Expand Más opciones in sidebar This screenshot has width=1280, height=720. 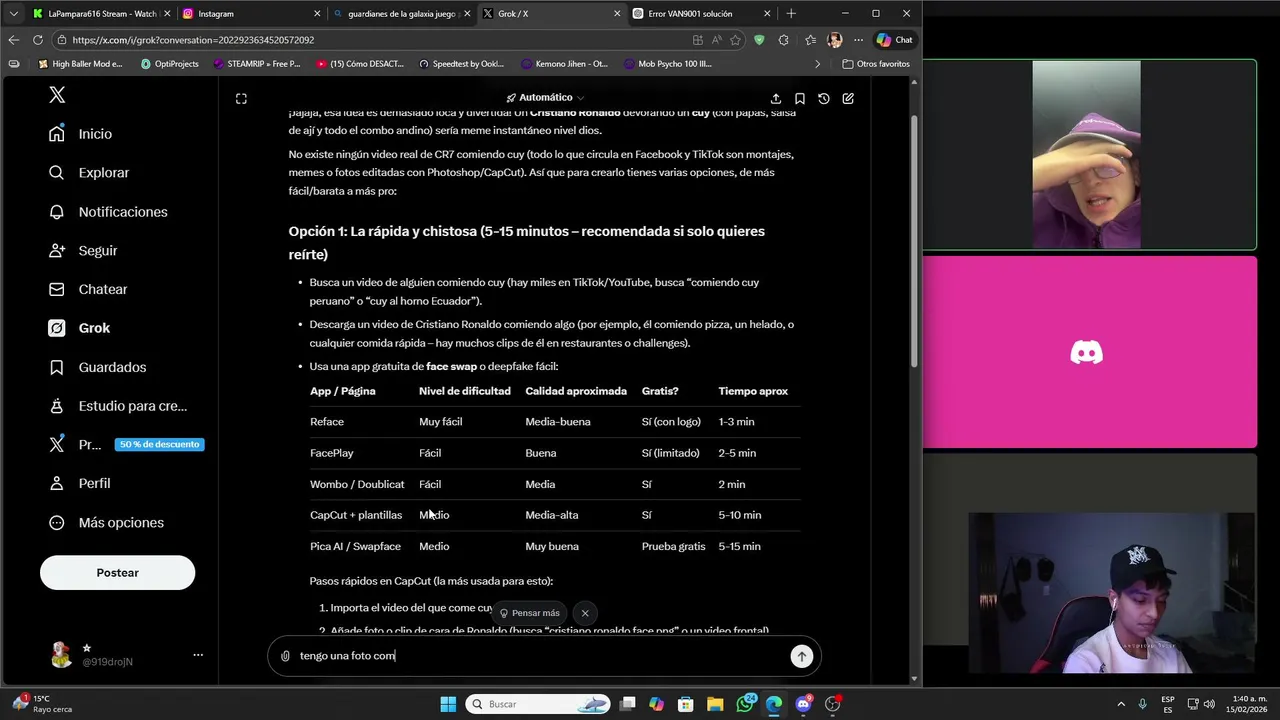(x=106, y=523)
